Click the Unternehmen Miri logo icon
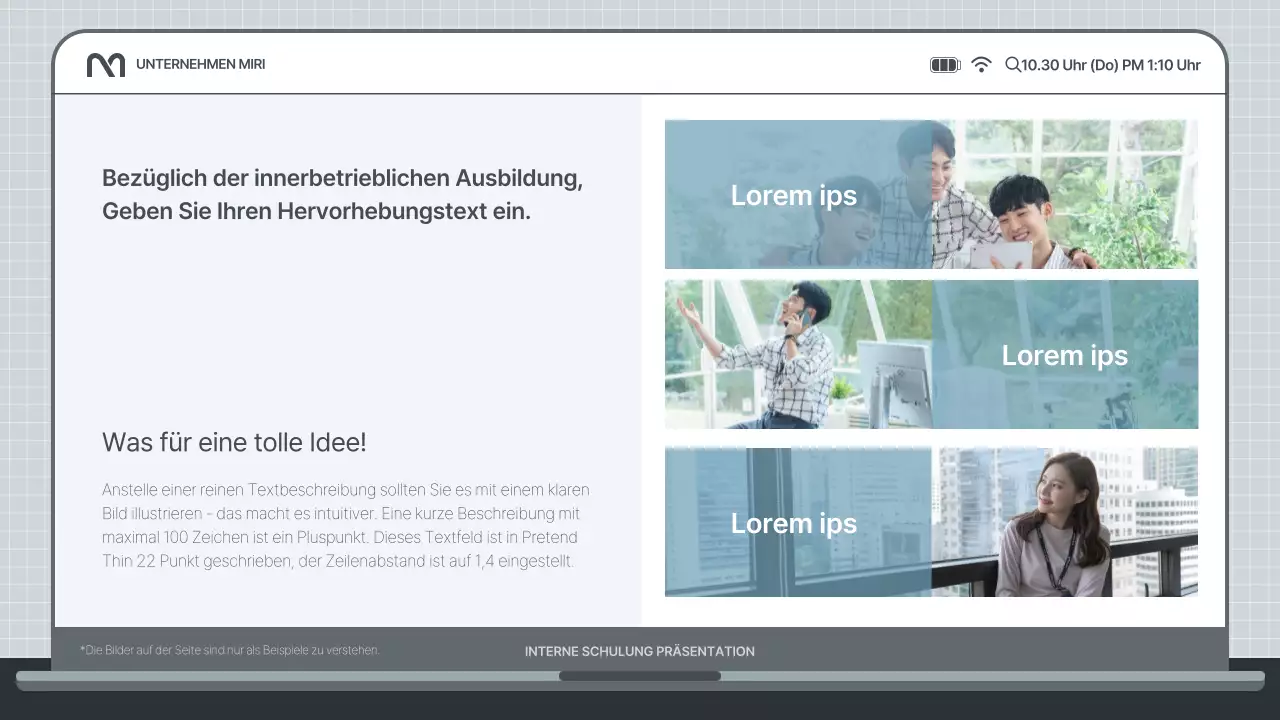The image size is (1280, 720). [x=105, y=64]
